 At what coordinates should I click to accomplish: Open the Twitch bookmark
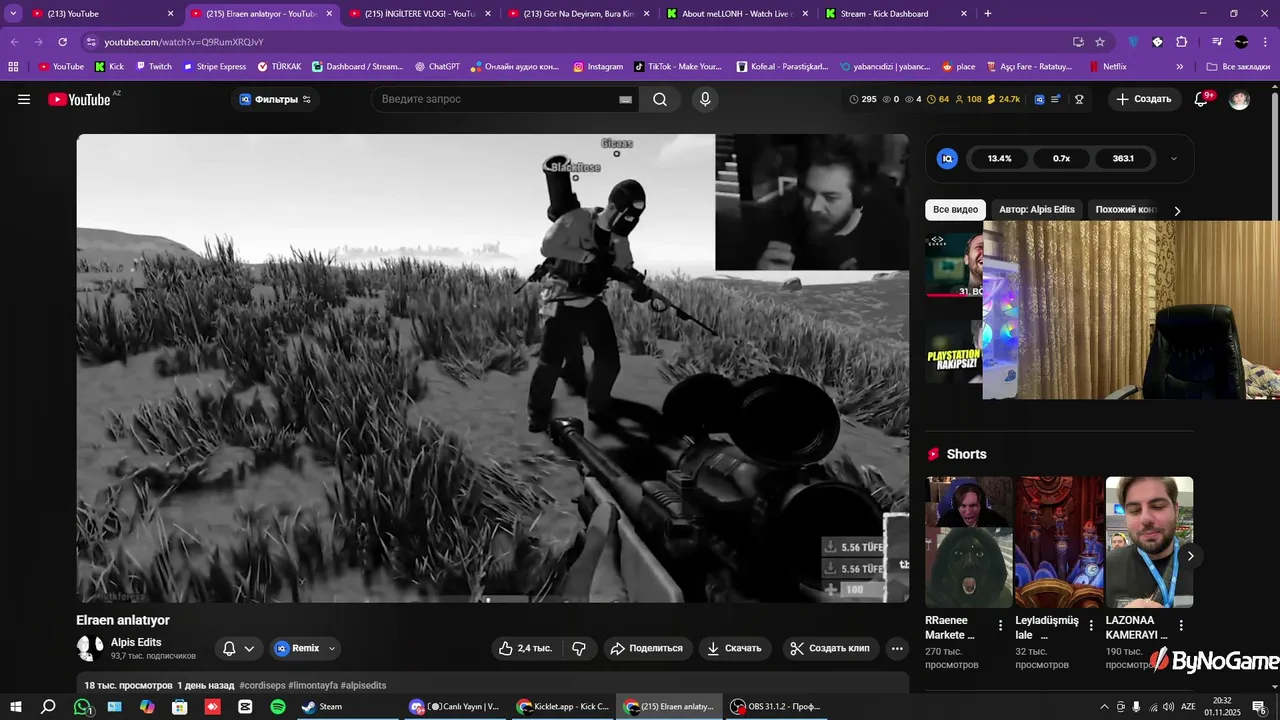coord(154,67)
